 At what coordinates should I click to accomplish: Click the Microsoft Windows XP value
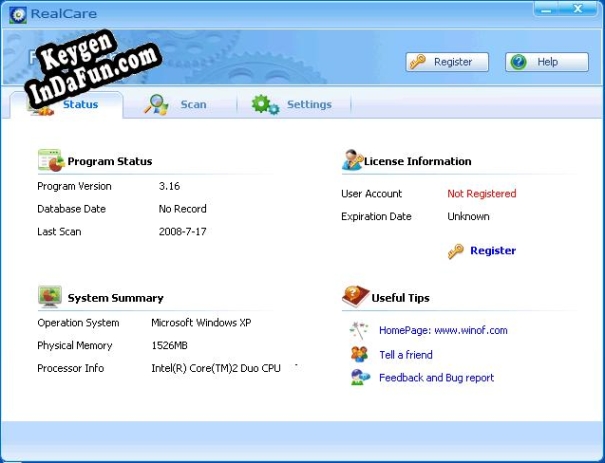201,323
